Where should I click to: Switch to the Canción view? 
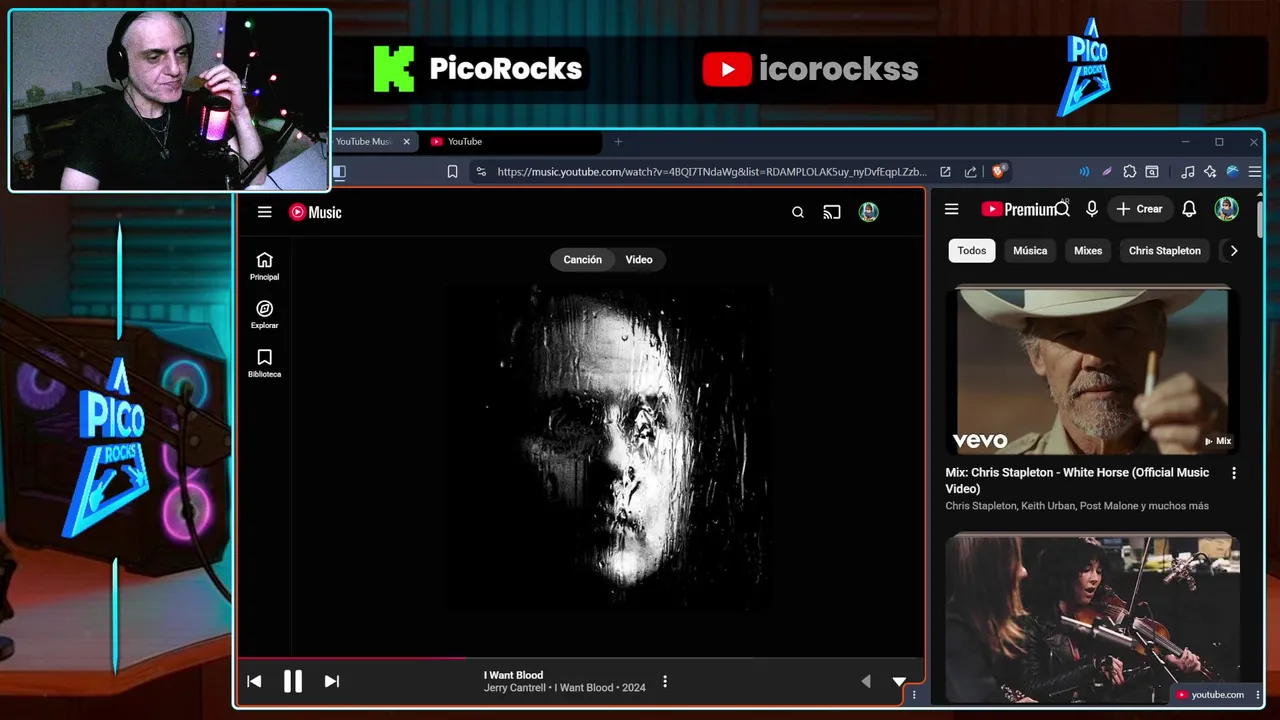coord(582,260)
